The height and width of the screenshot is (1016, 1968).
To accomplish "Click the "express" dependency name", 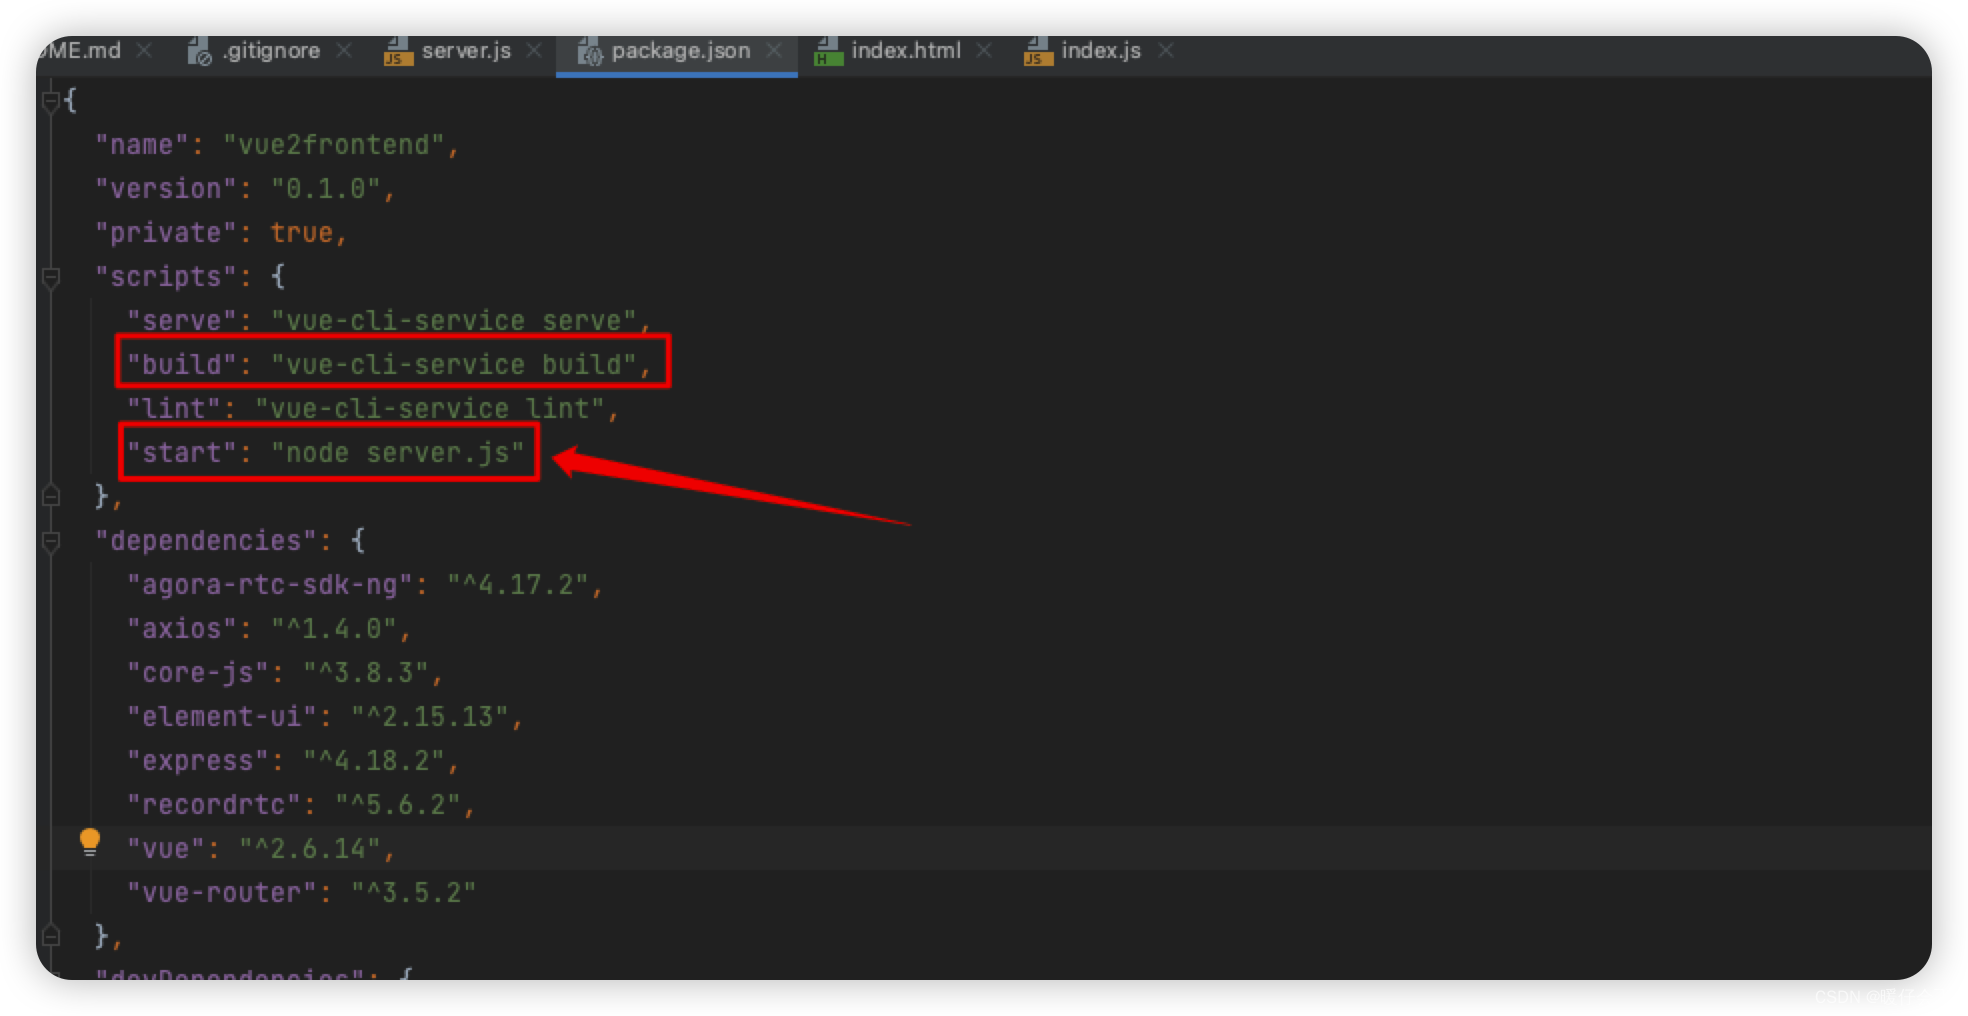I will coord(197,761).
